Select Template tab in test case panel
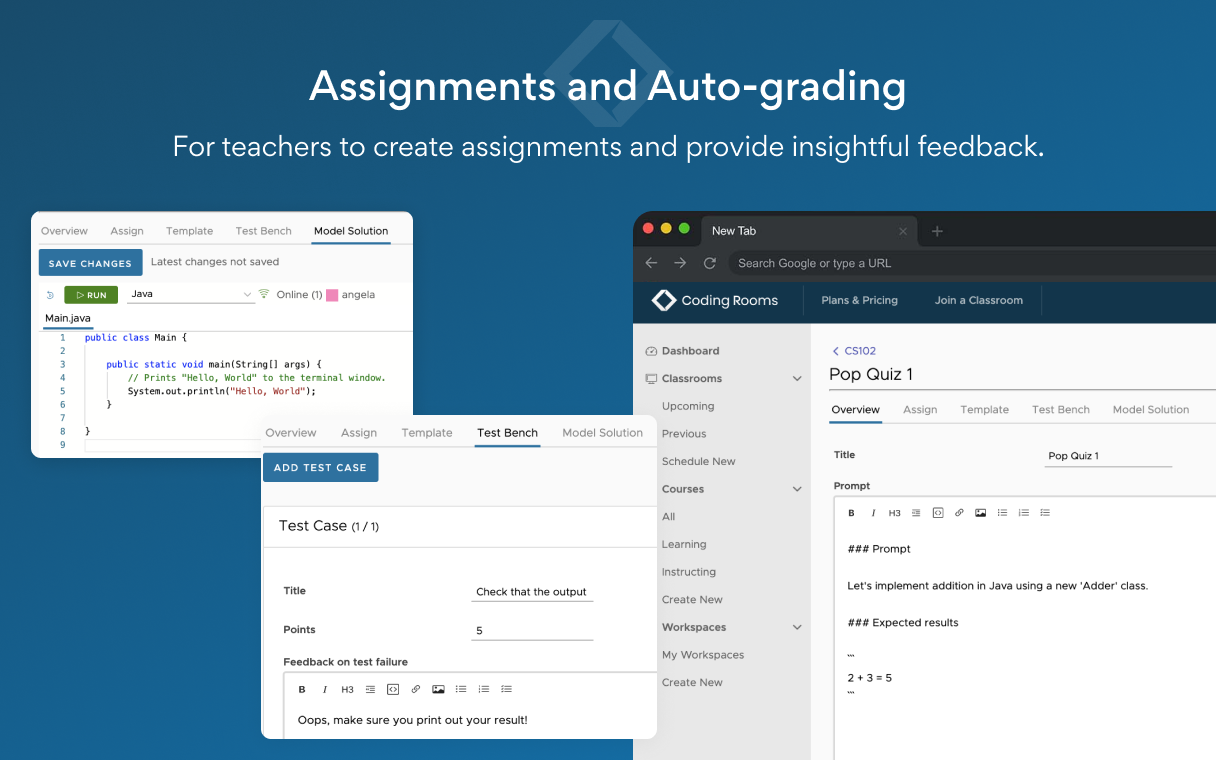This screenshot has height=760, width=1216. [x=427, y=433]
